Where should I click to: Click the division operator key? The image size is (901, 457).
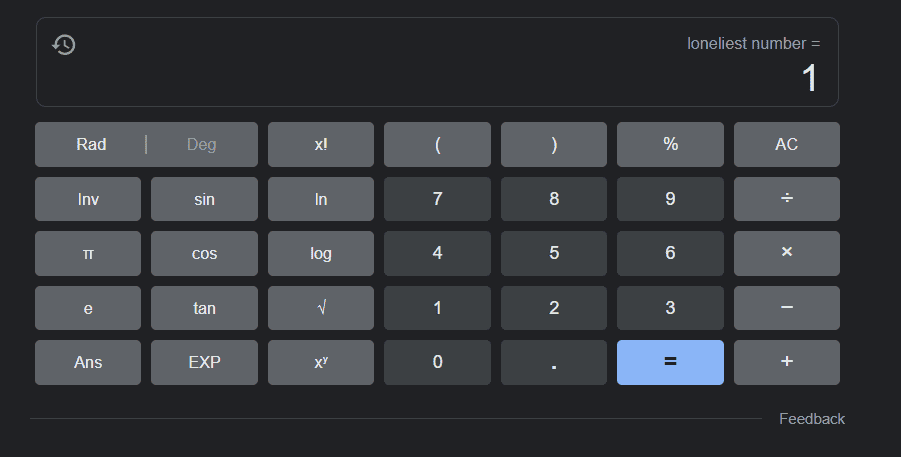click(x=786, y=199)
